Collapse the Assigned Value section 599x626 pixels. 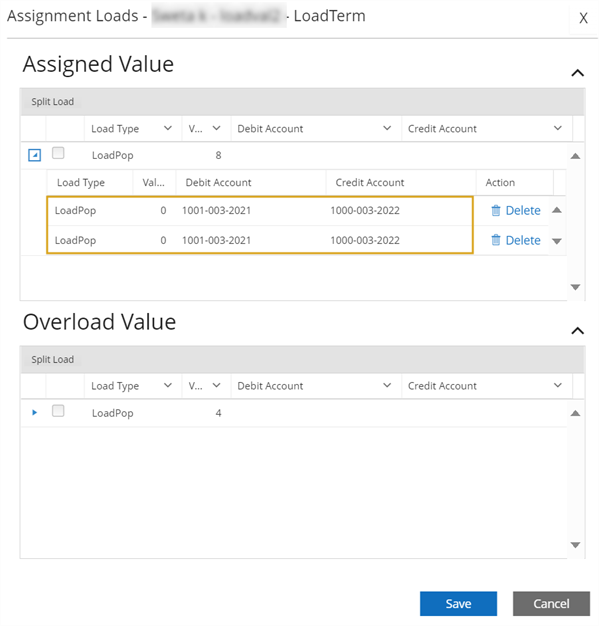(577, 73)
